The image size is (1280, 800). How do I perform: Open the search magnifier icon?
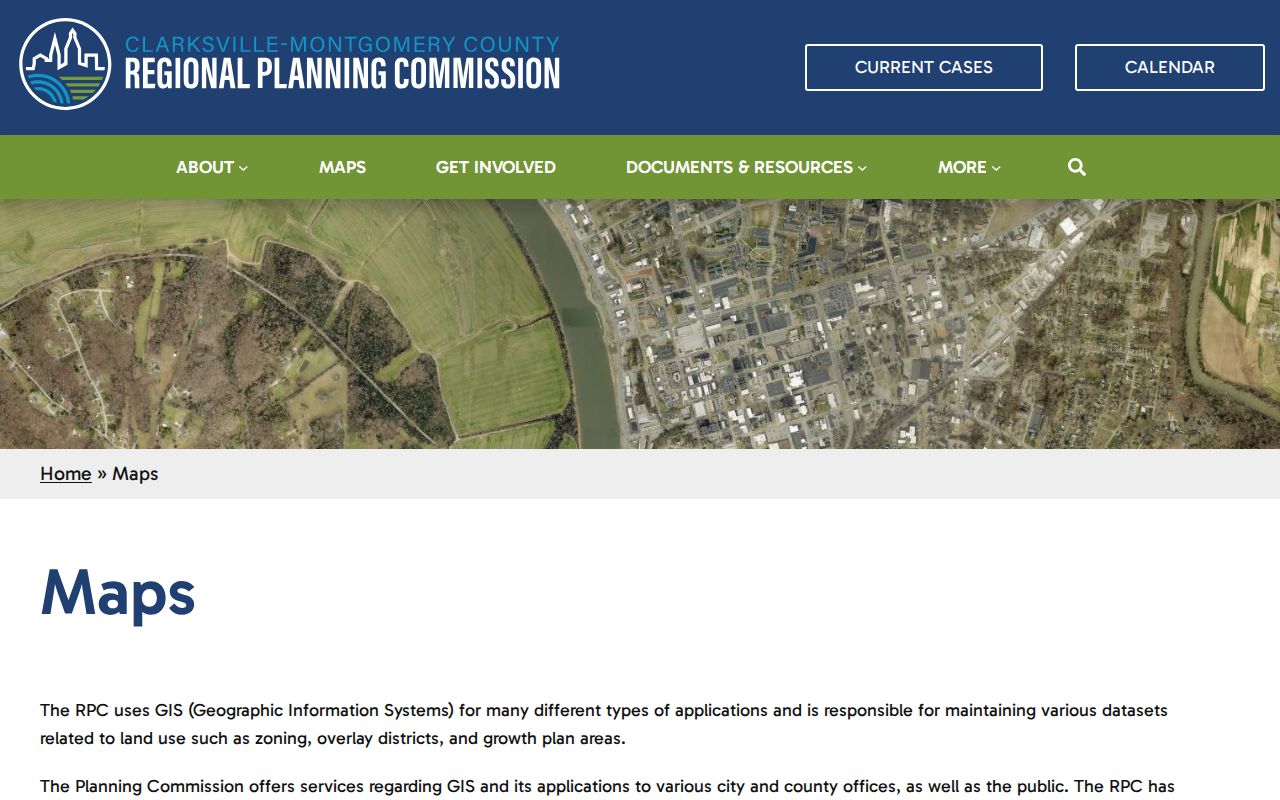point(1076,167)
